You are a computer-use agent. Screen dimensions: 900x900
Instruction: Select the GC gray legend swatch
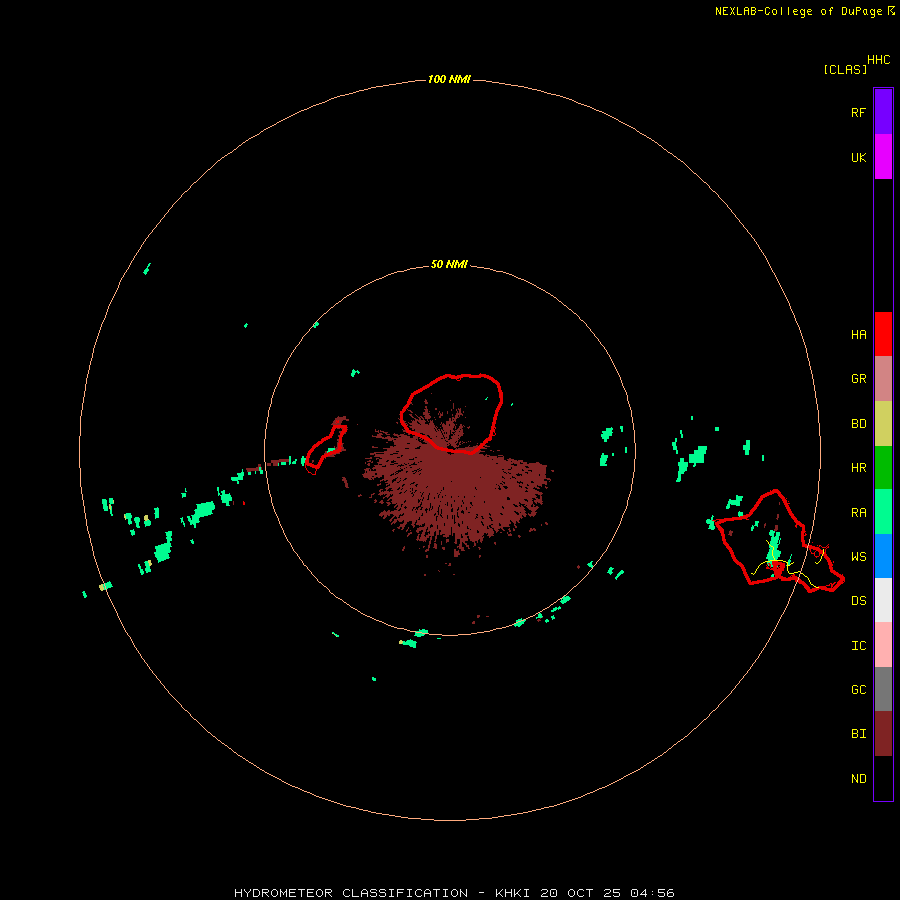(x=883, y=689)
